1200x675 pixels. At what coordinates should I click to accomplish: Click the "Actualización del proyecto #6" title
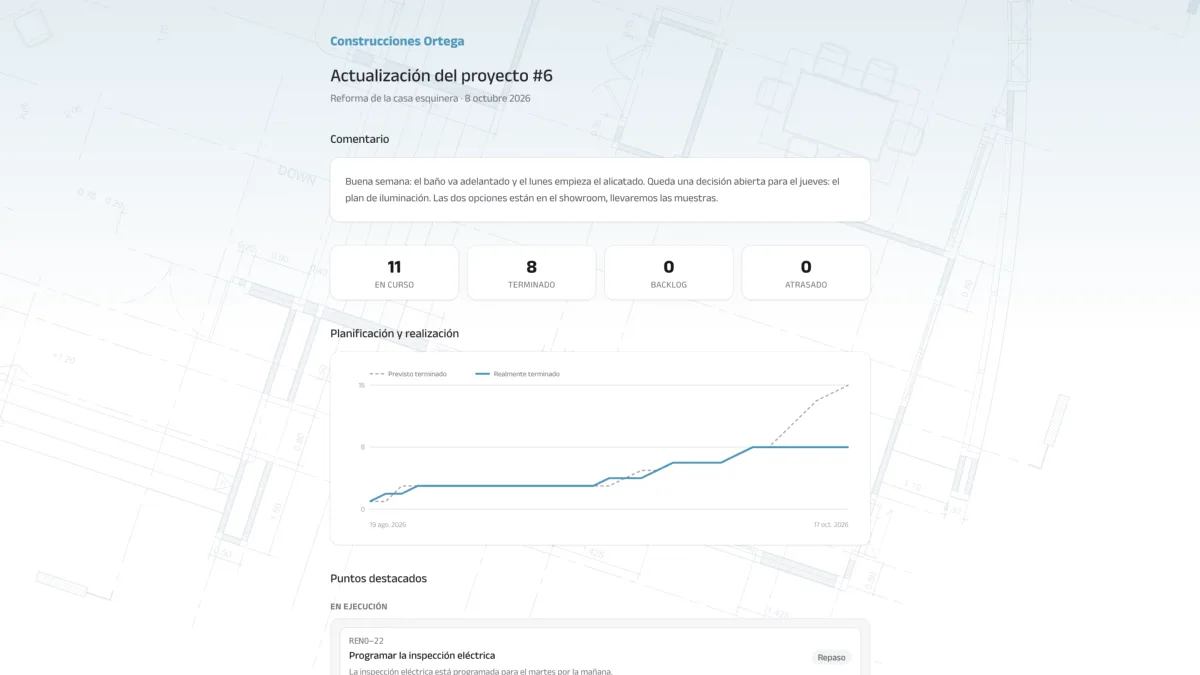coord(441,75)
